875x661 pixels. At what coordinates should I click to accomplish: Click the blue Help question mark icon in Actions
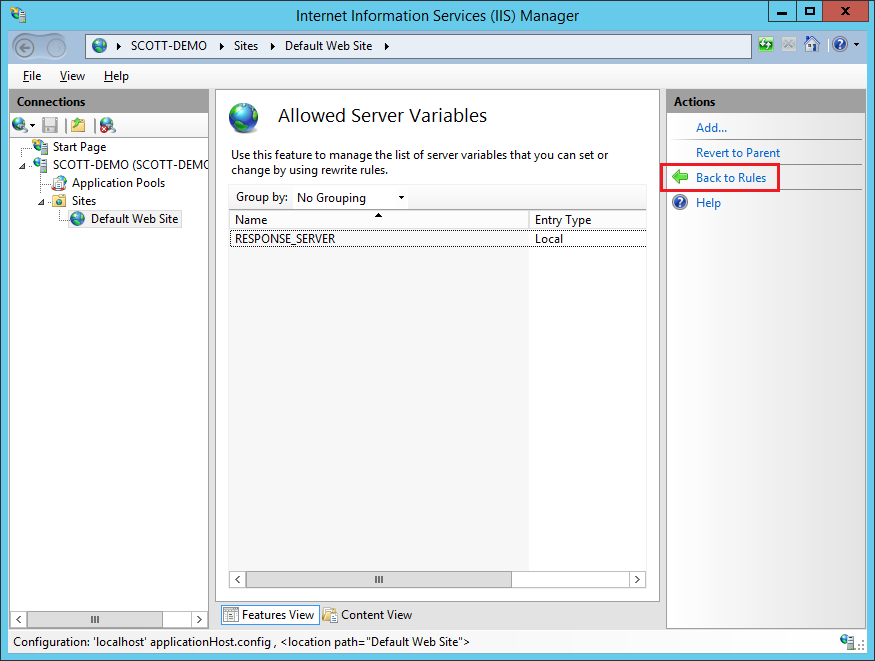click(680, 203)
